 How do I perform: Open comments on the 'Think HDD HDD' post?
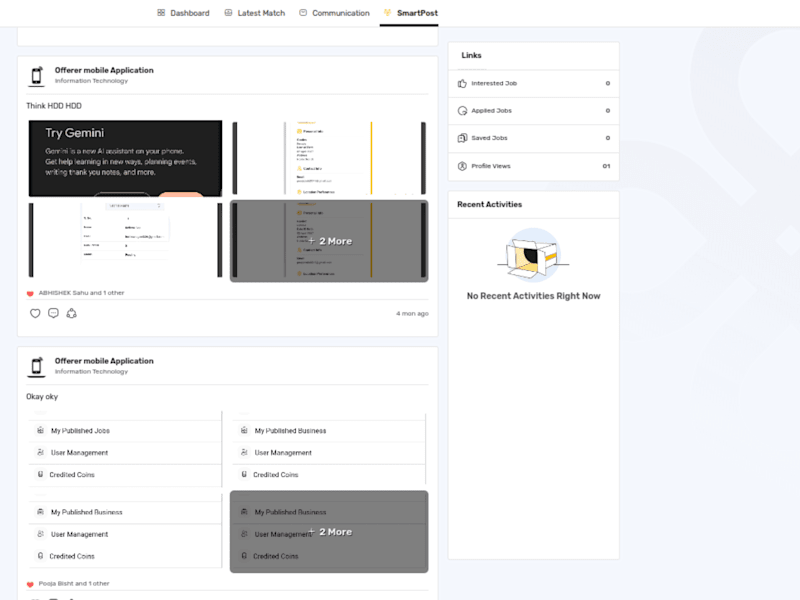[53, 313]
